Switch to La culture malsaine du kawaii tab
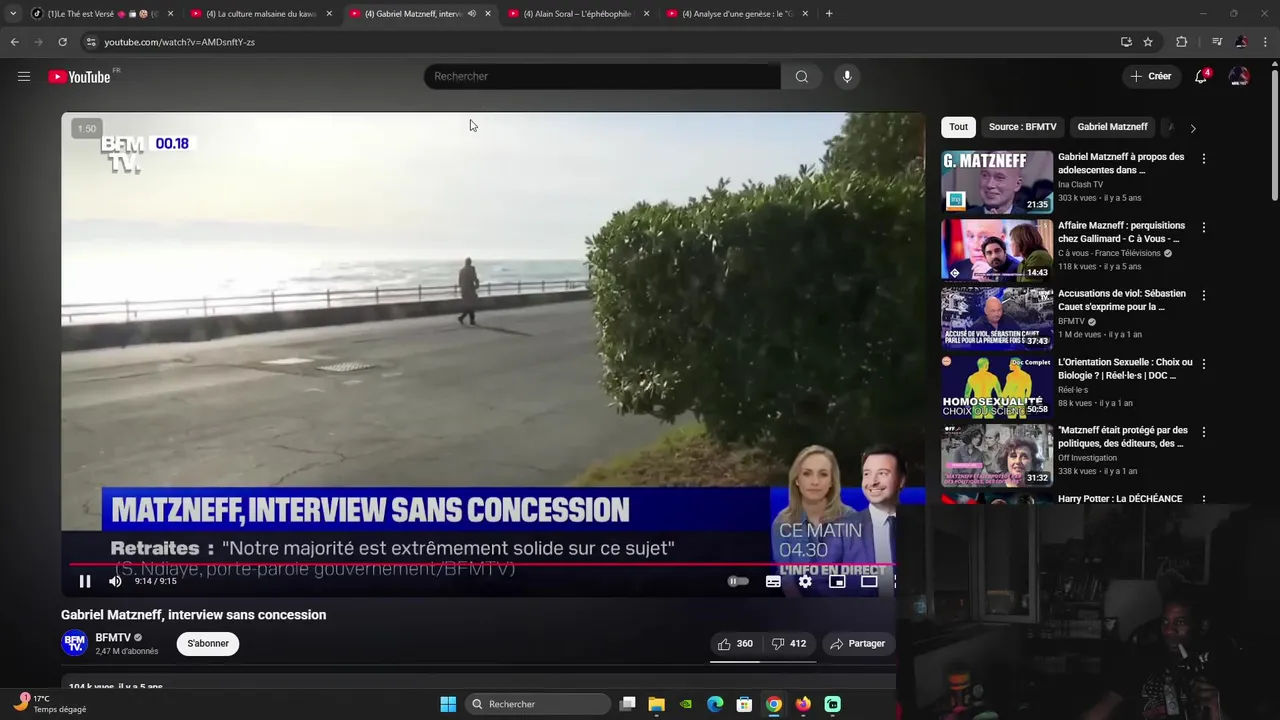1280x720 pixels. [260, 14]
